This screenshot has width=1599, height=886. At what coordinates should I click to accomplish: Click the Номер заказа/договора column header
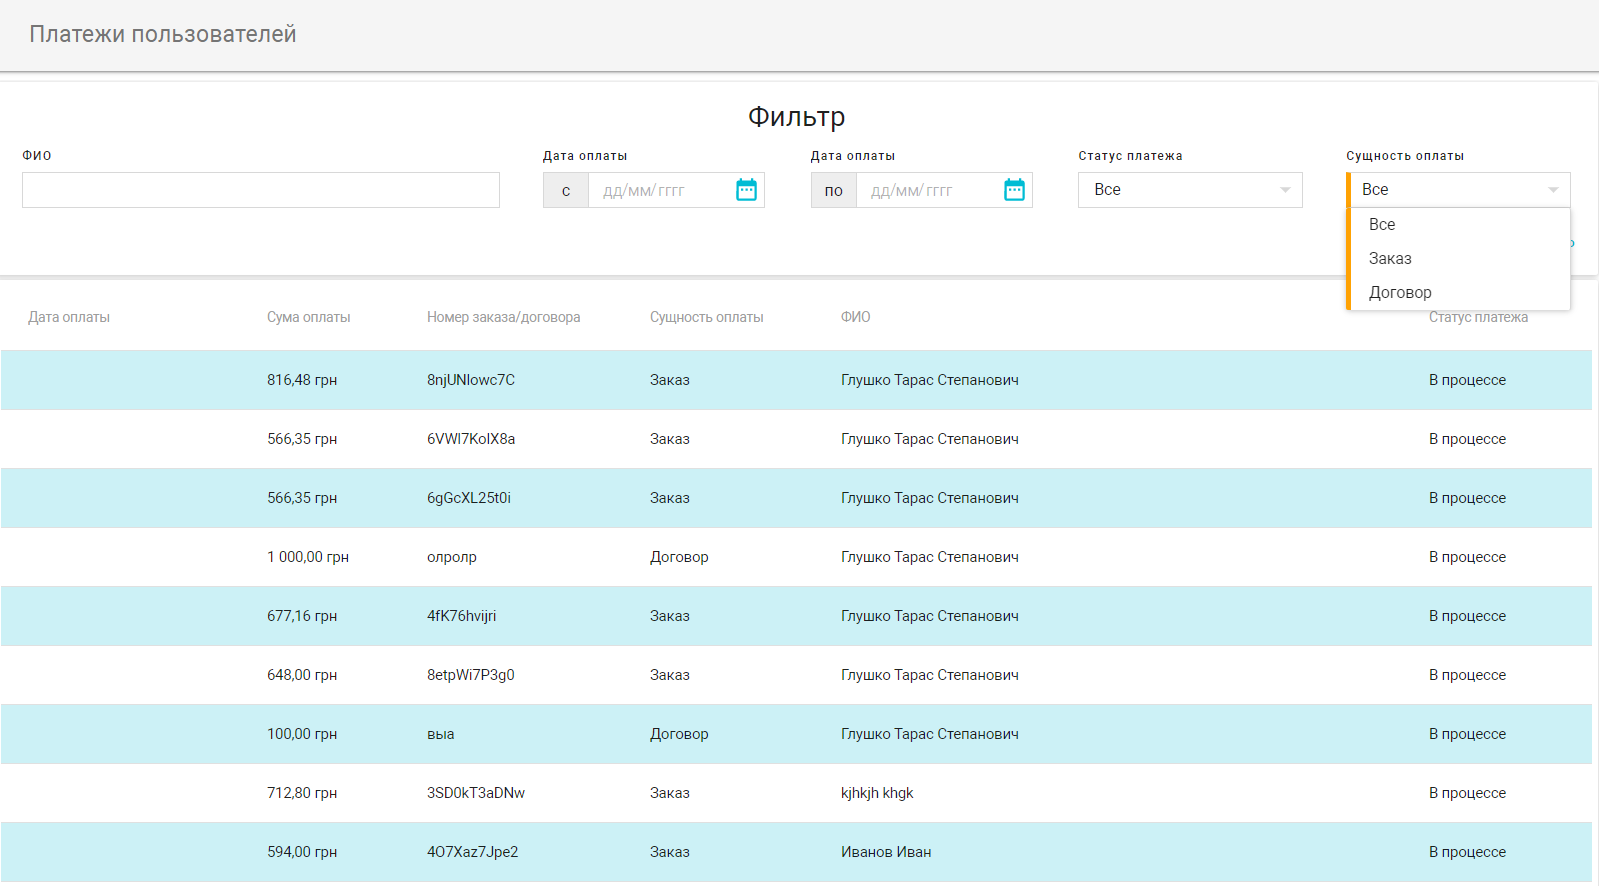coord(503,317)
